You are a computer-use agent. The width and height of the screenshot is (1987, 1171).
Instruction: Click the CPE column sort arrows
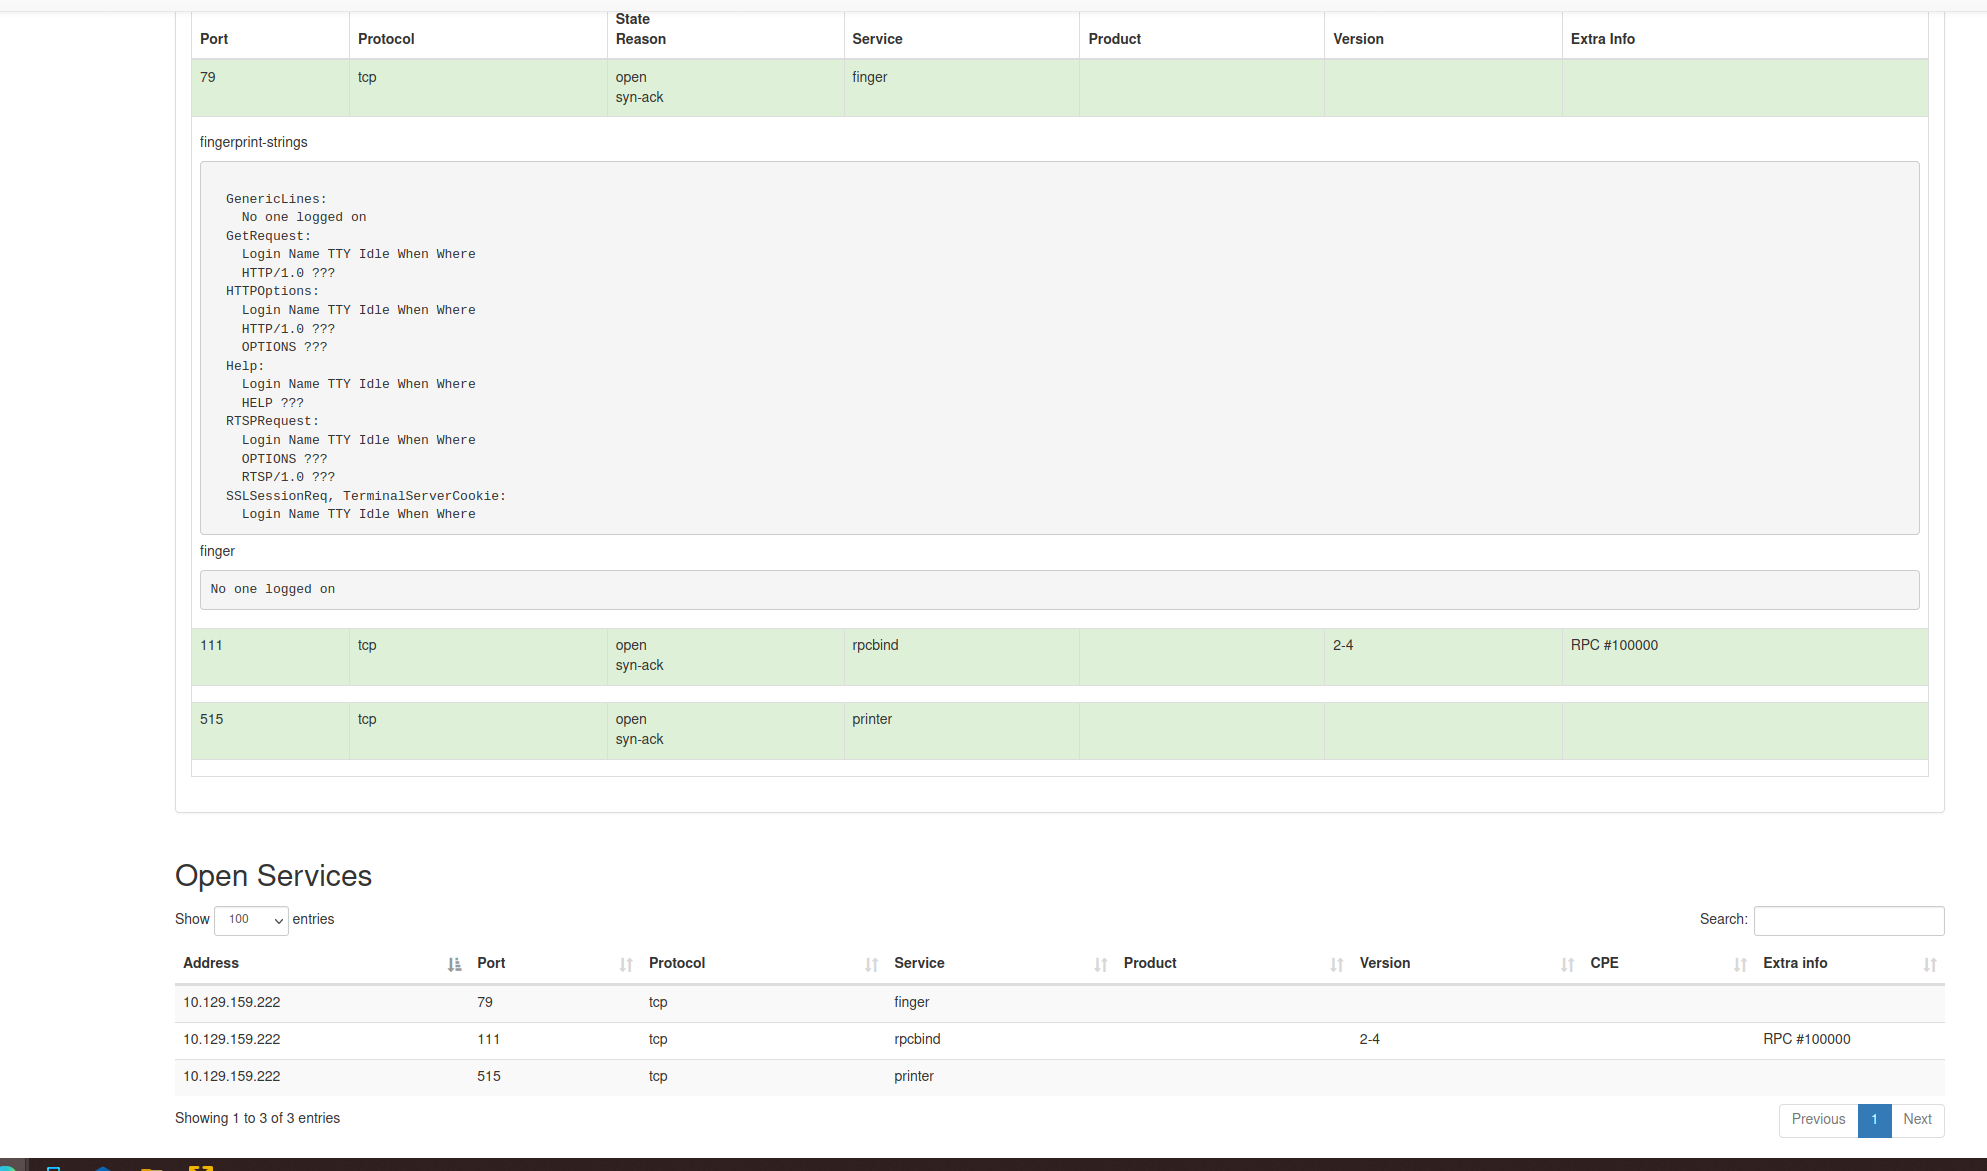[x=1740, y=965]
